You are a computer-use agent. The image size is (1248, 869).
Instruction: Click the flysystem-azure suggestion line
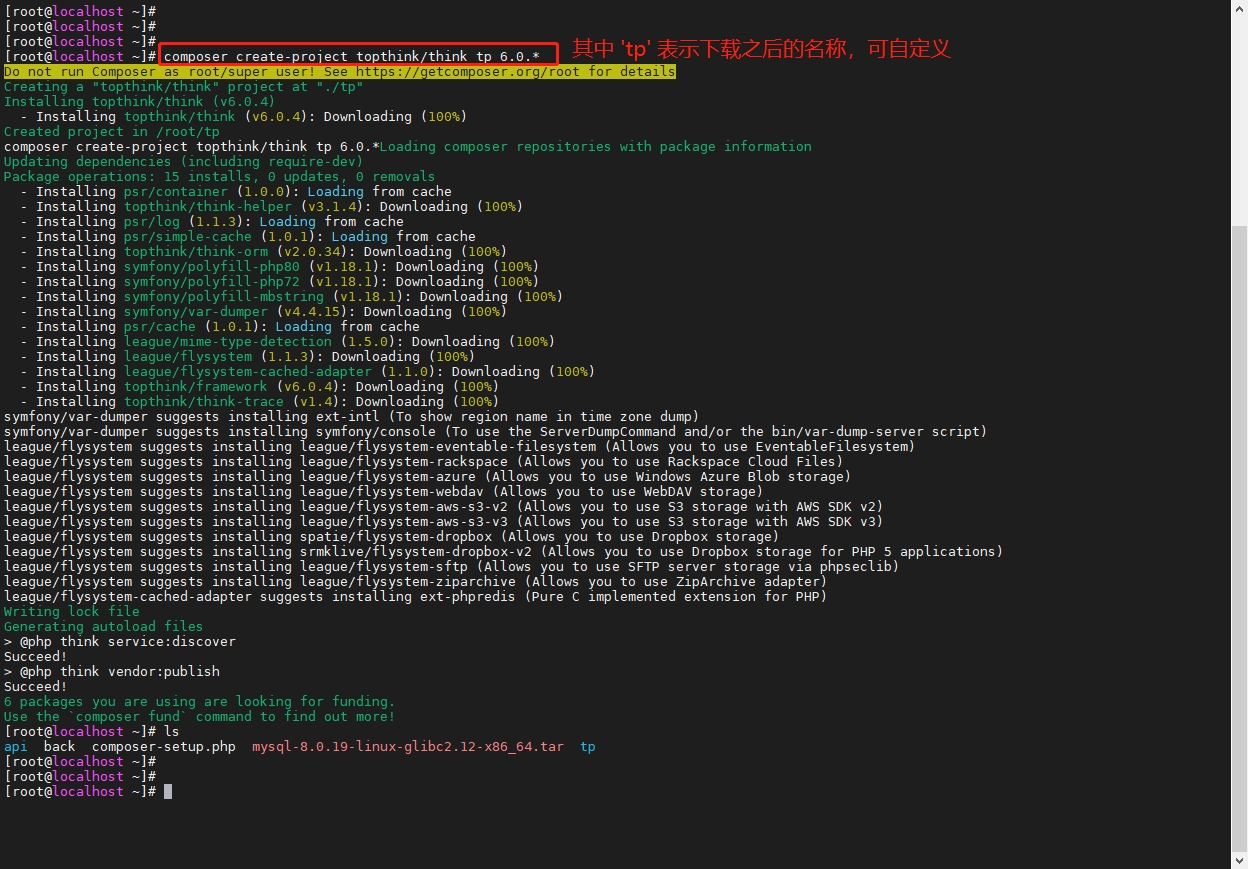pyautogui.click(x=428, y=477)
